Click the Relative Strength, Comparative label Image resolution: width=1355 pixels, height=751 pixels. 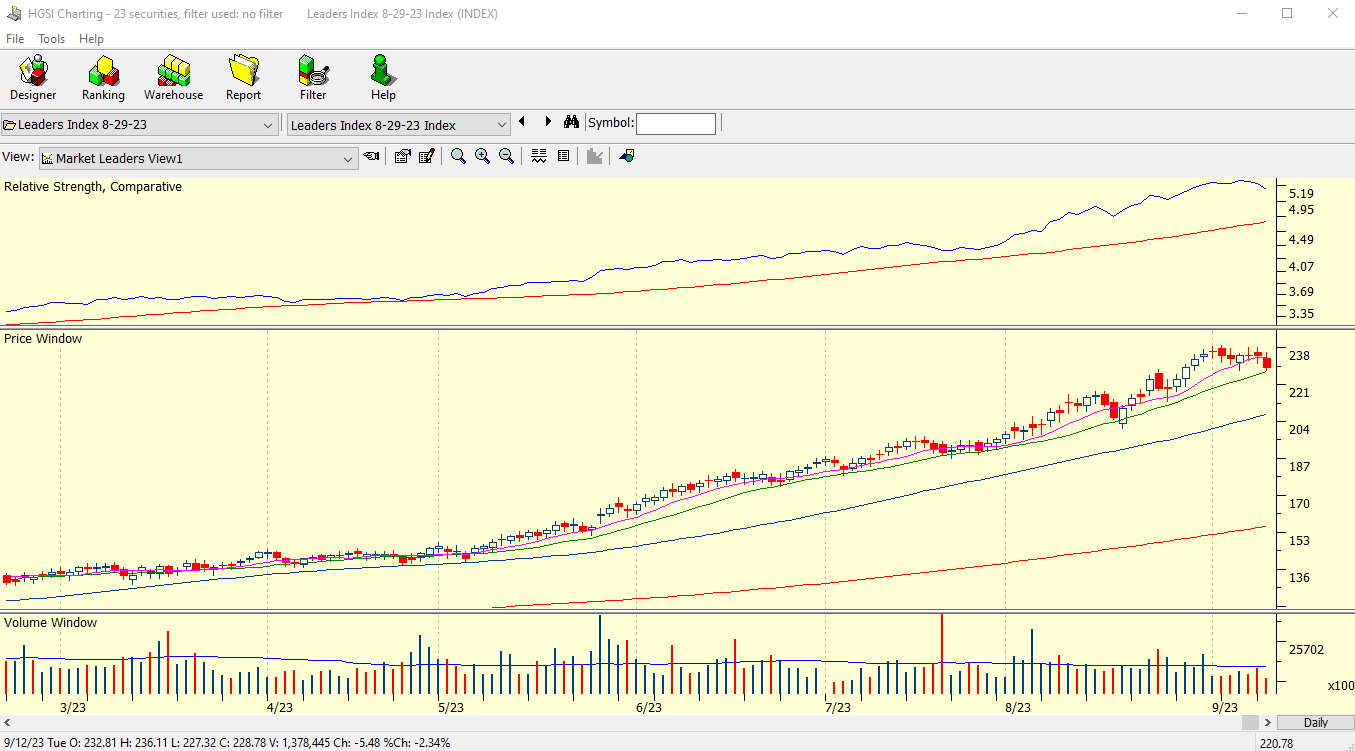tap(93, 187)
